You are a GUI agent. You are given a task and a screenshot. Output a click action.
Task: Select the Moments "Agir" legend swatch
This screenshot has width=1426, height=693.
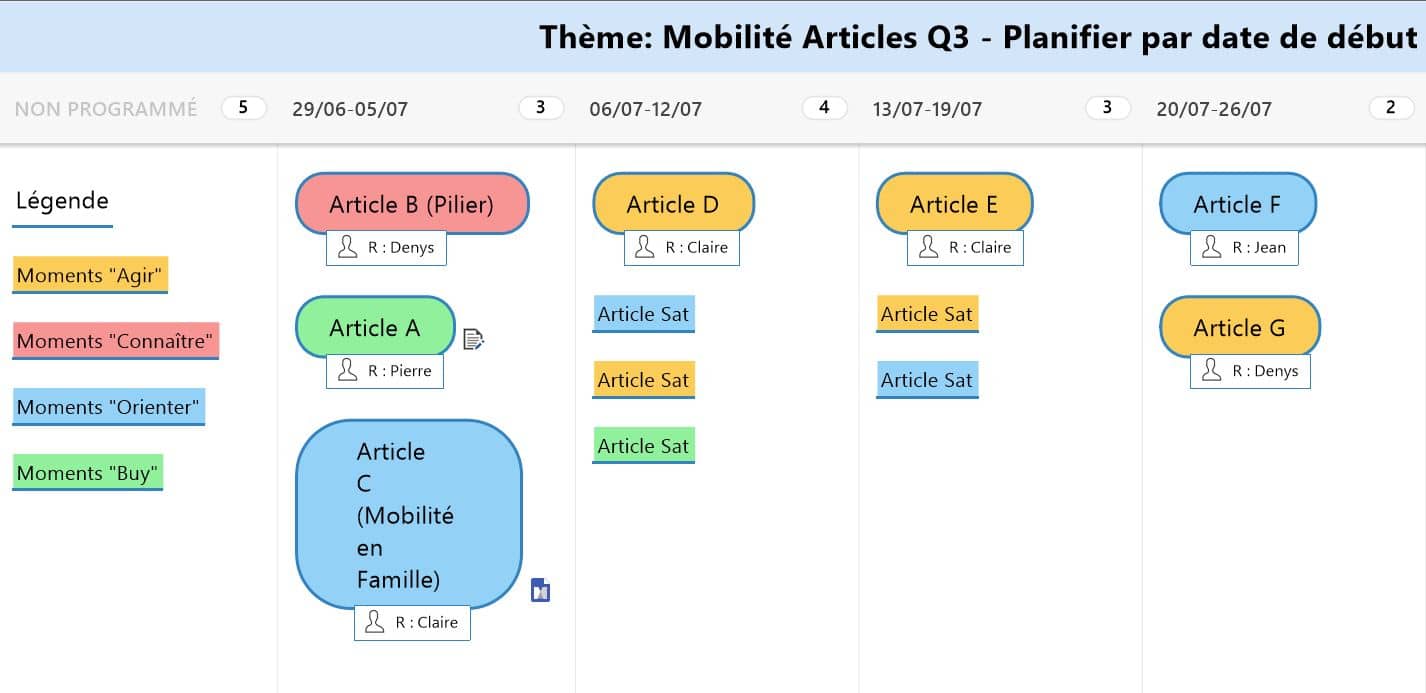point(90,275)
